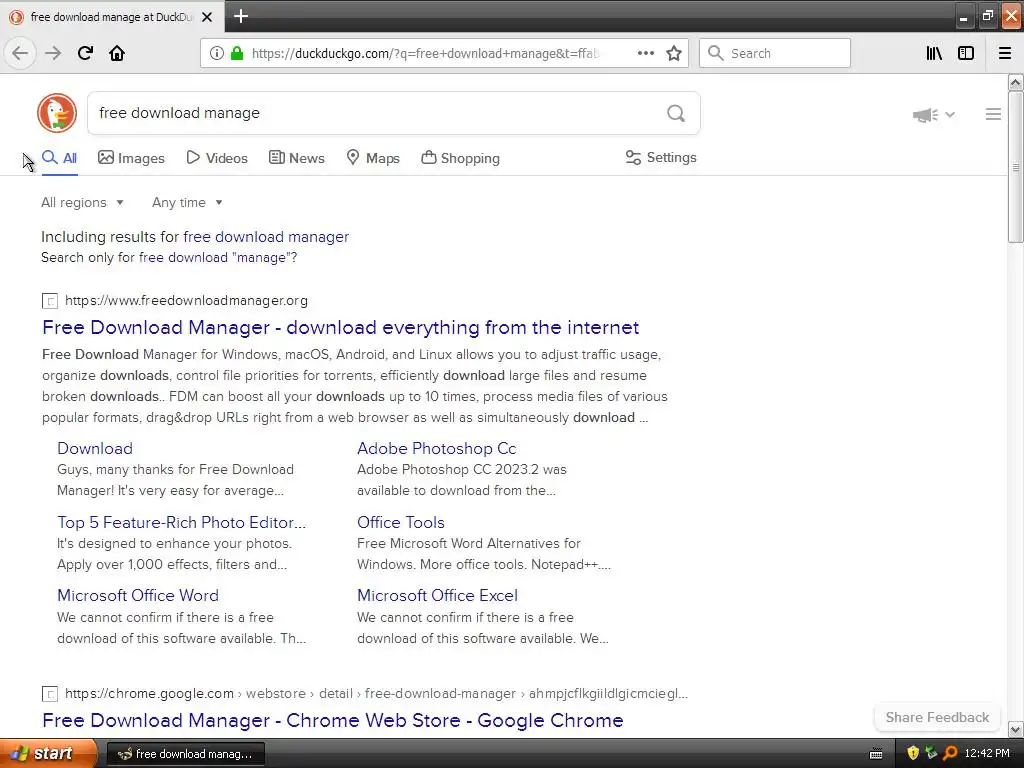
Task: Submit search with magnifier in DuckDuckGo box
Action: click(676, 114)
